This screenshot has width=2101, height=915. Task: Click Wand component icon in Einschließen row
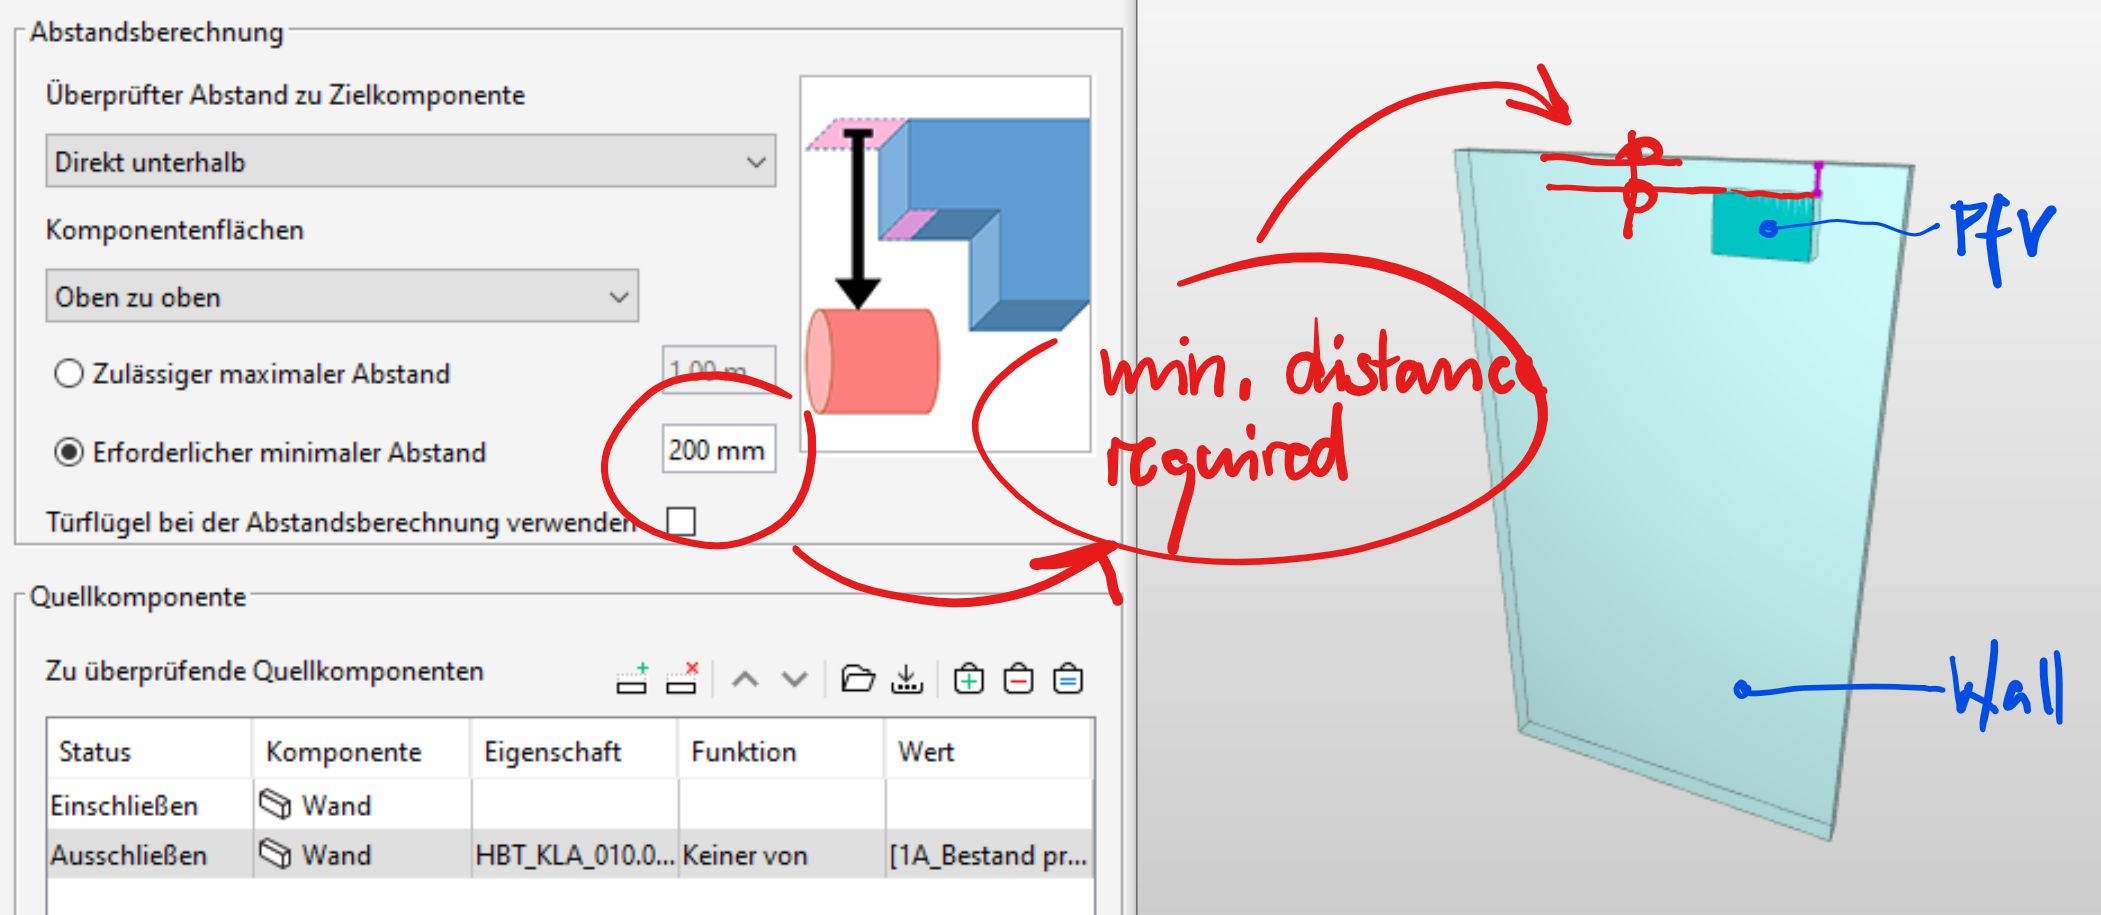tap(275, 804)
